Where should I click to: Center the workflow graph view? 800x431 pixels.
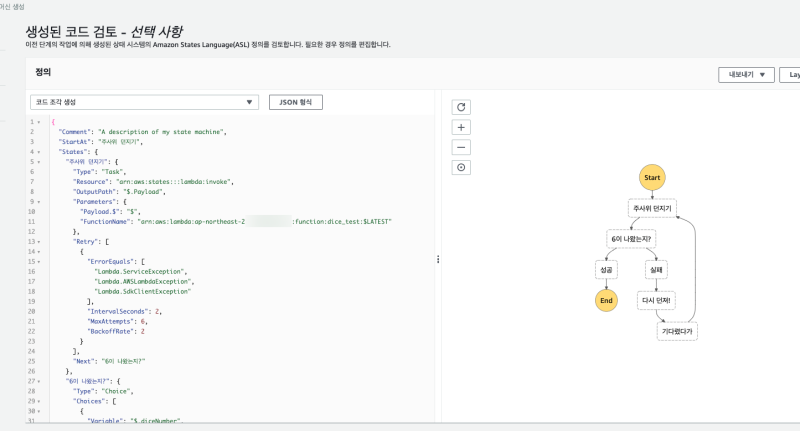pyautogui.click(x=461, y=167)
